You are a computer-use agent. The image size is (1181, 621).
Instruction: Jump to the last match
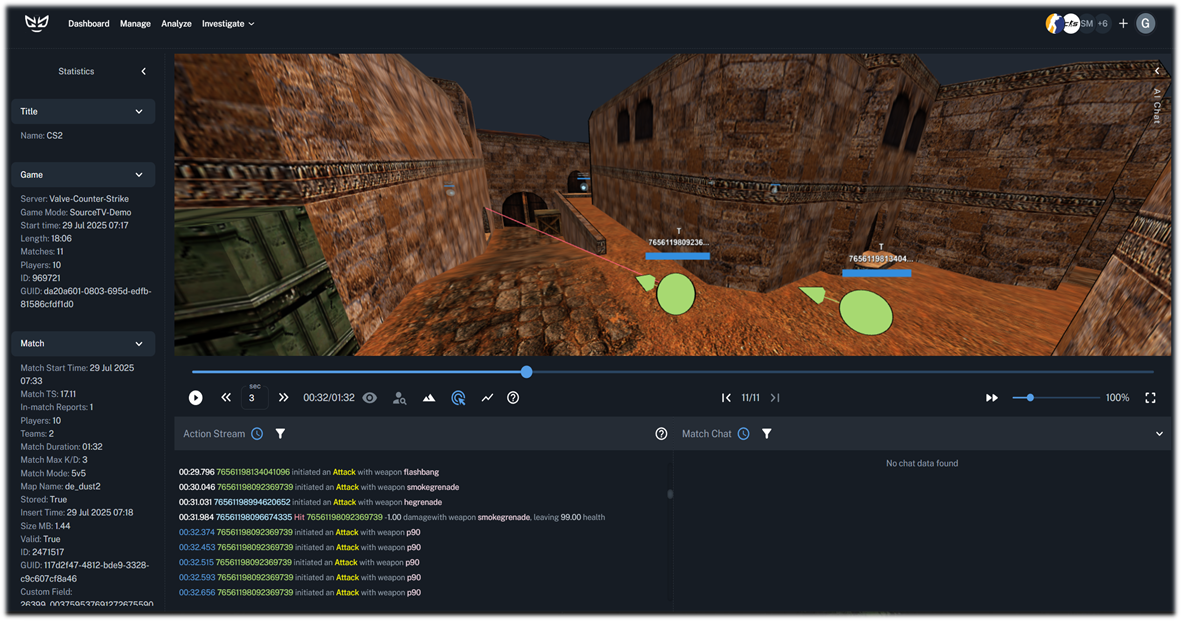tap(775, 398)
